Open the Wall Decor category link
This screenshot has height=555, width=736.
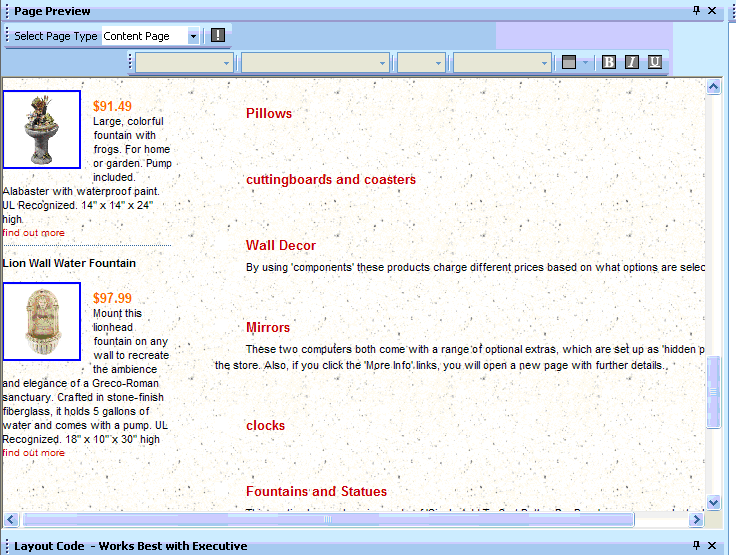coord(280,245)
